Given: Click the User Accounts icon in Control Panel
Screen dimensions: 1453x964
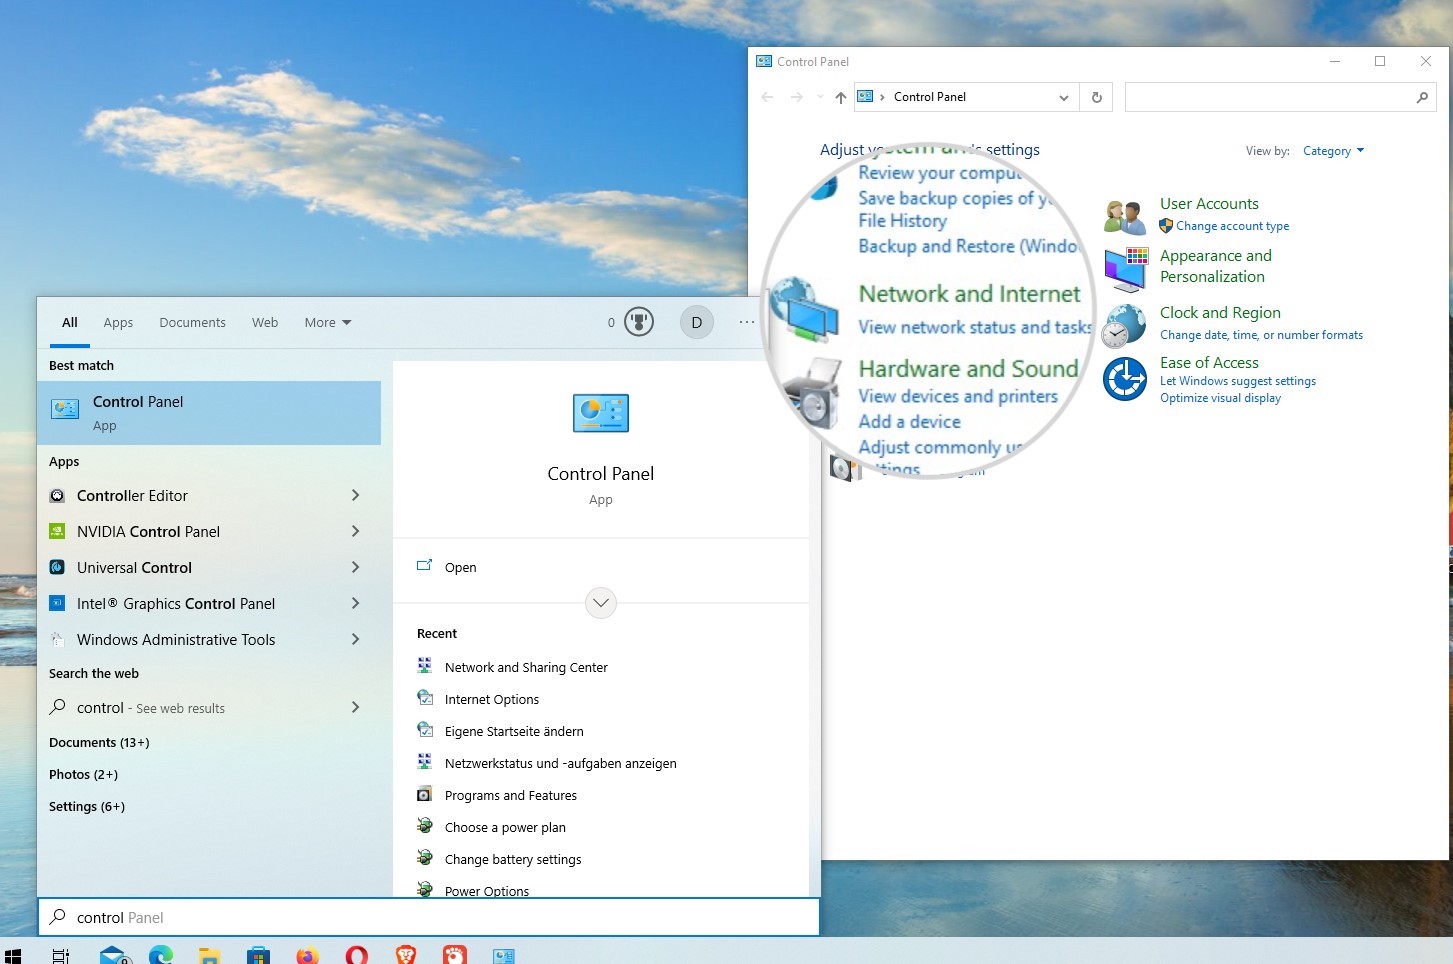Looking at the screenshot, I should coord(1125,216).
